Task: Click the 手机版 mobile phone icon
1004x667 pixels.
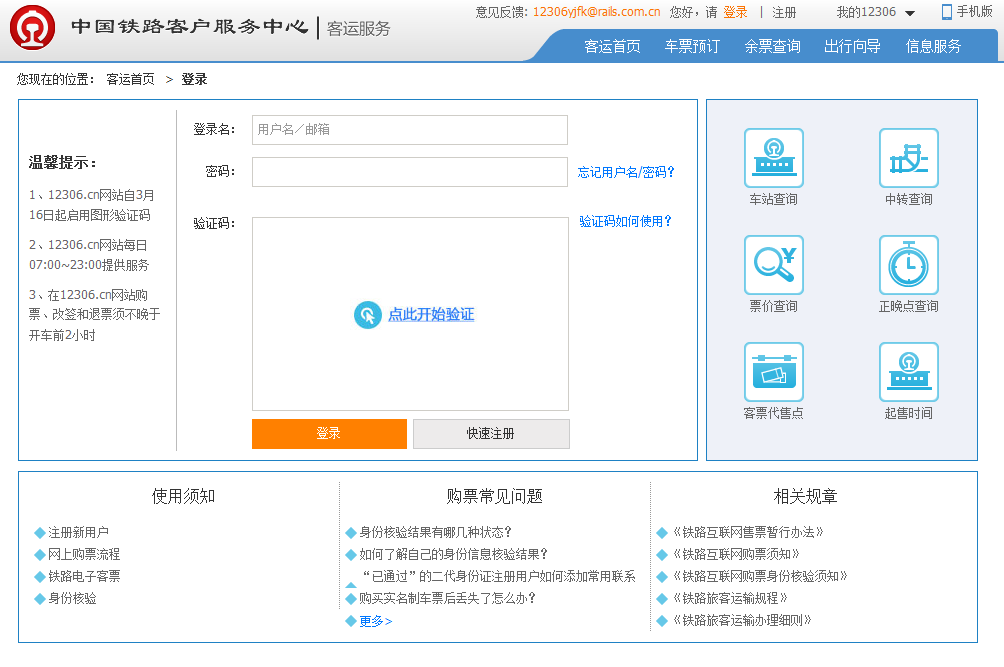Action: (x=946, y=12)
